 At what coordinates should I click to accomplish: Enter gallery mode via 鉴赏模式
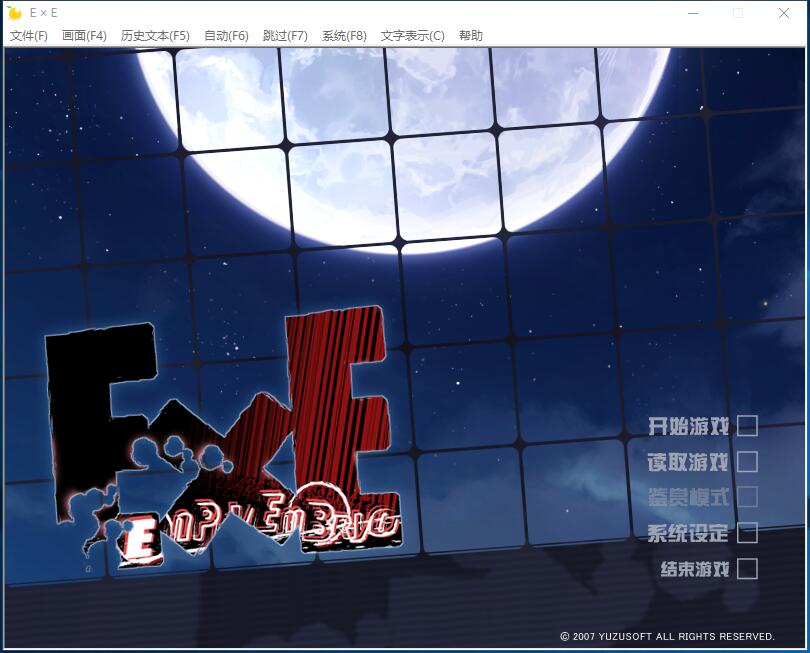pyautogui.click(x=690, y=498)
